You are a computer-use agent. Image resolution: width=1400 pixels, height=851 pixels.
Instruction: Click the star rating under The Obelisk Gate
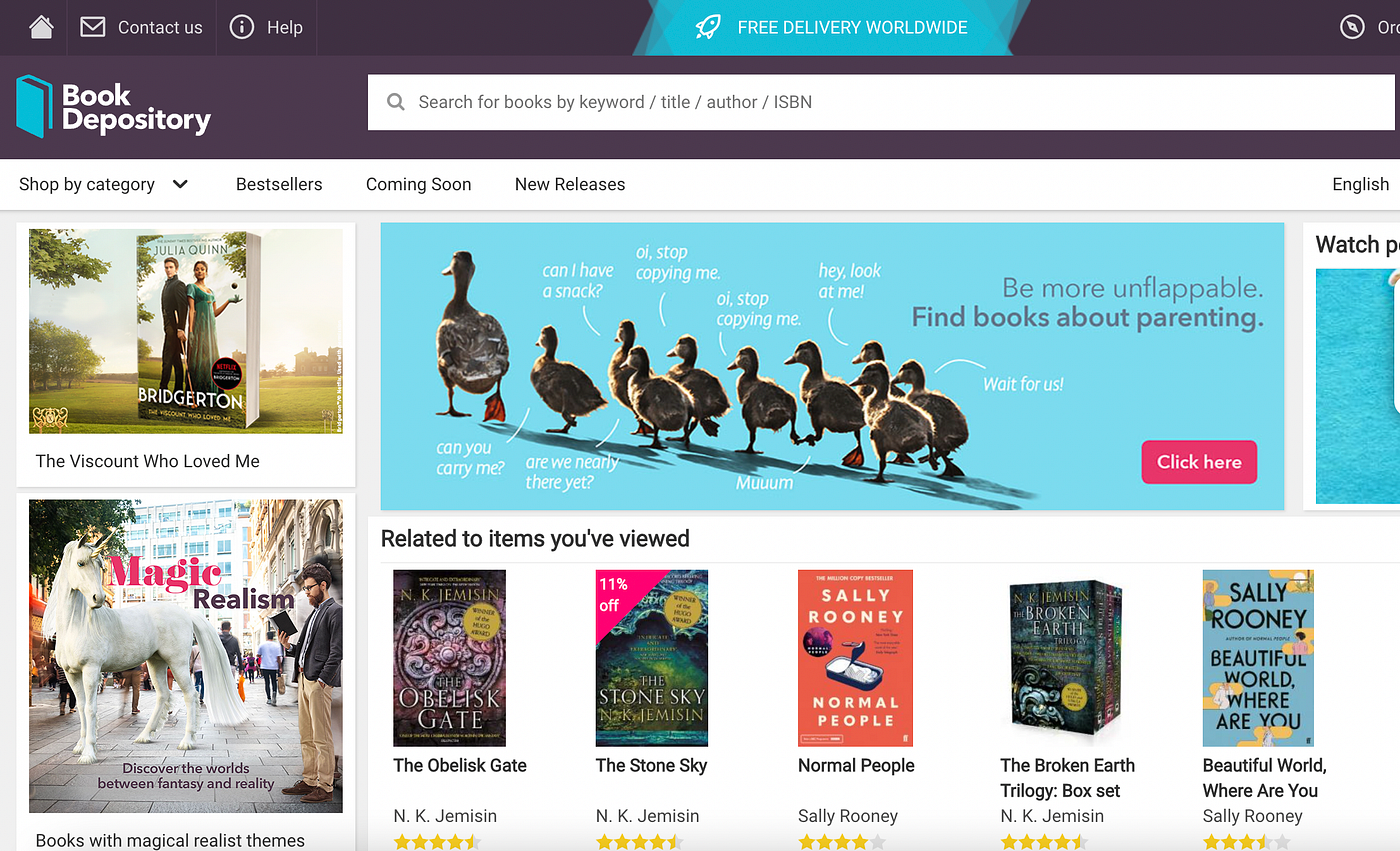coord(437,841)
